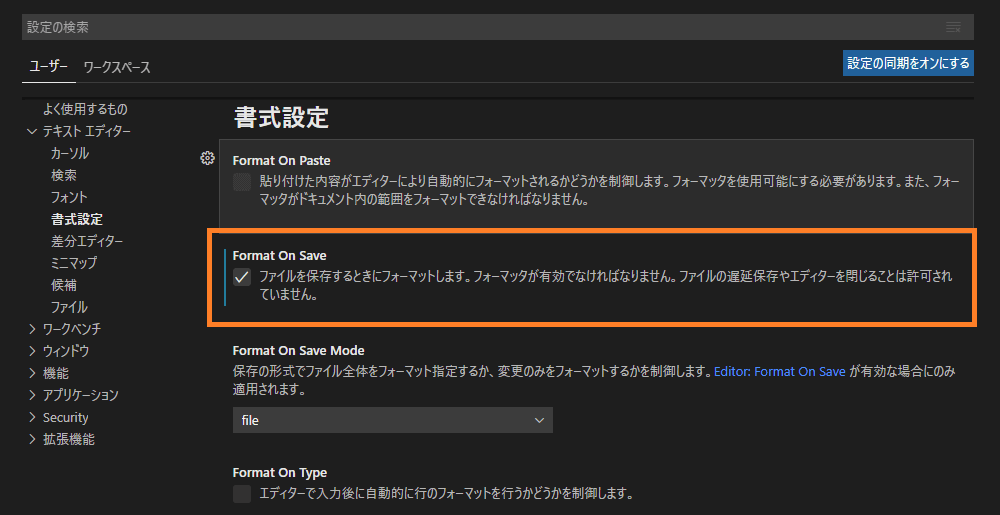The height and width of the screenshot is (515, 1000).
Task: Click the Format On Save Mode title
Action: (298, 351)
